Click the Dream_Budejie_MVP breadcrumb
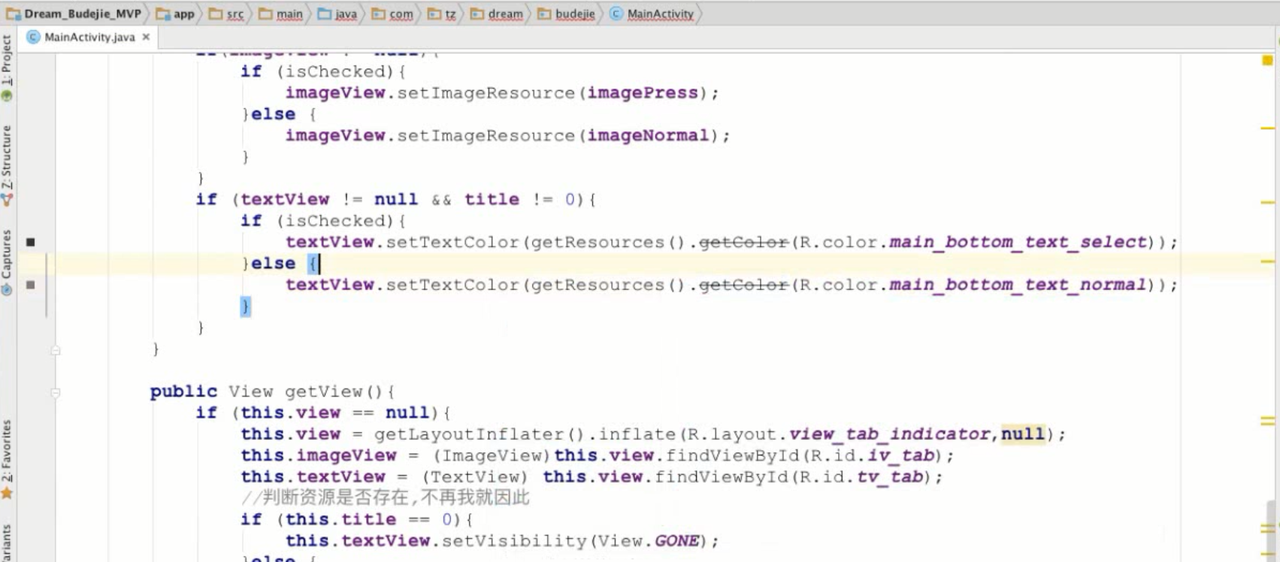The width and height of the screenshot is (1280, 562). (x=75, y=14)
